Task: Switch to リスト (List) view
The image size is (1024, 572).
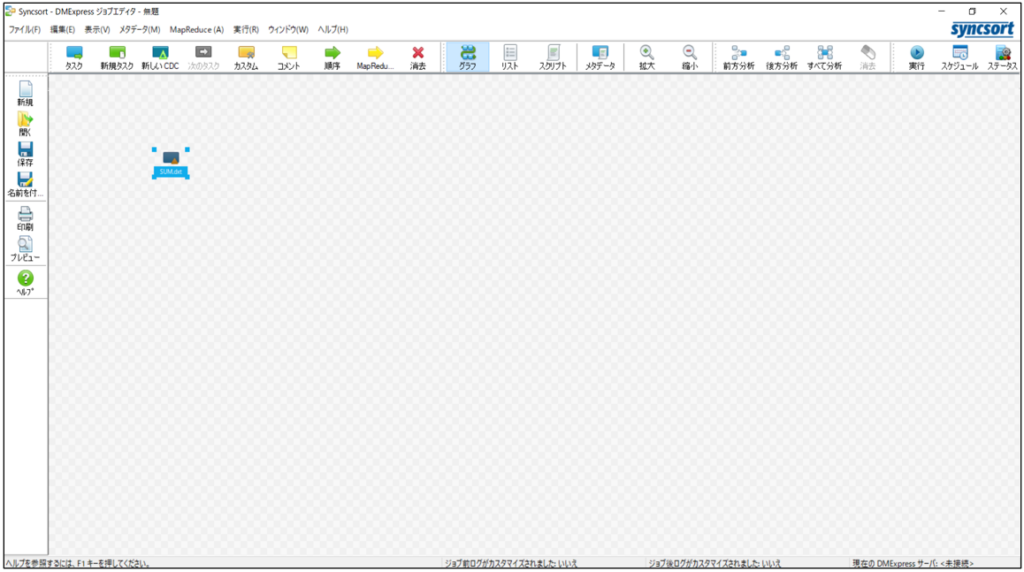Action: pos(510,57)
